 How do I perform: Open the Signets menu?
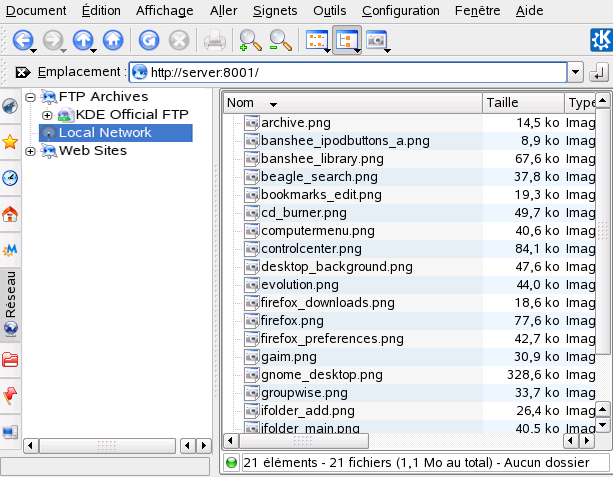[x=275, y=10]
